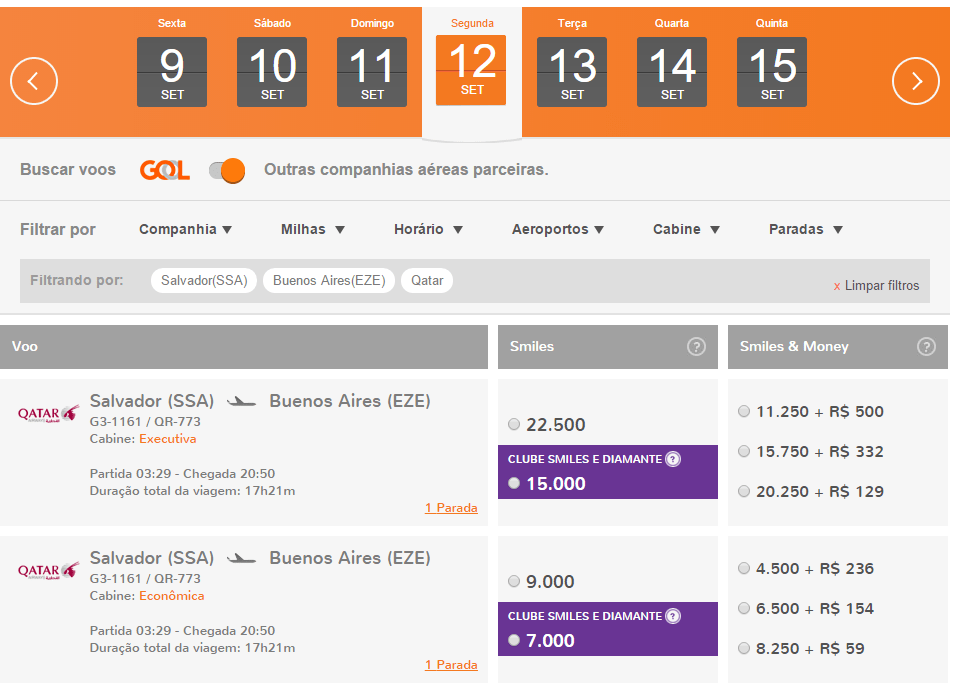Click help icon on Clube Smiles Econômica banner
The width and height of the screenshot is (959, 691).
[x=673, y=616]
